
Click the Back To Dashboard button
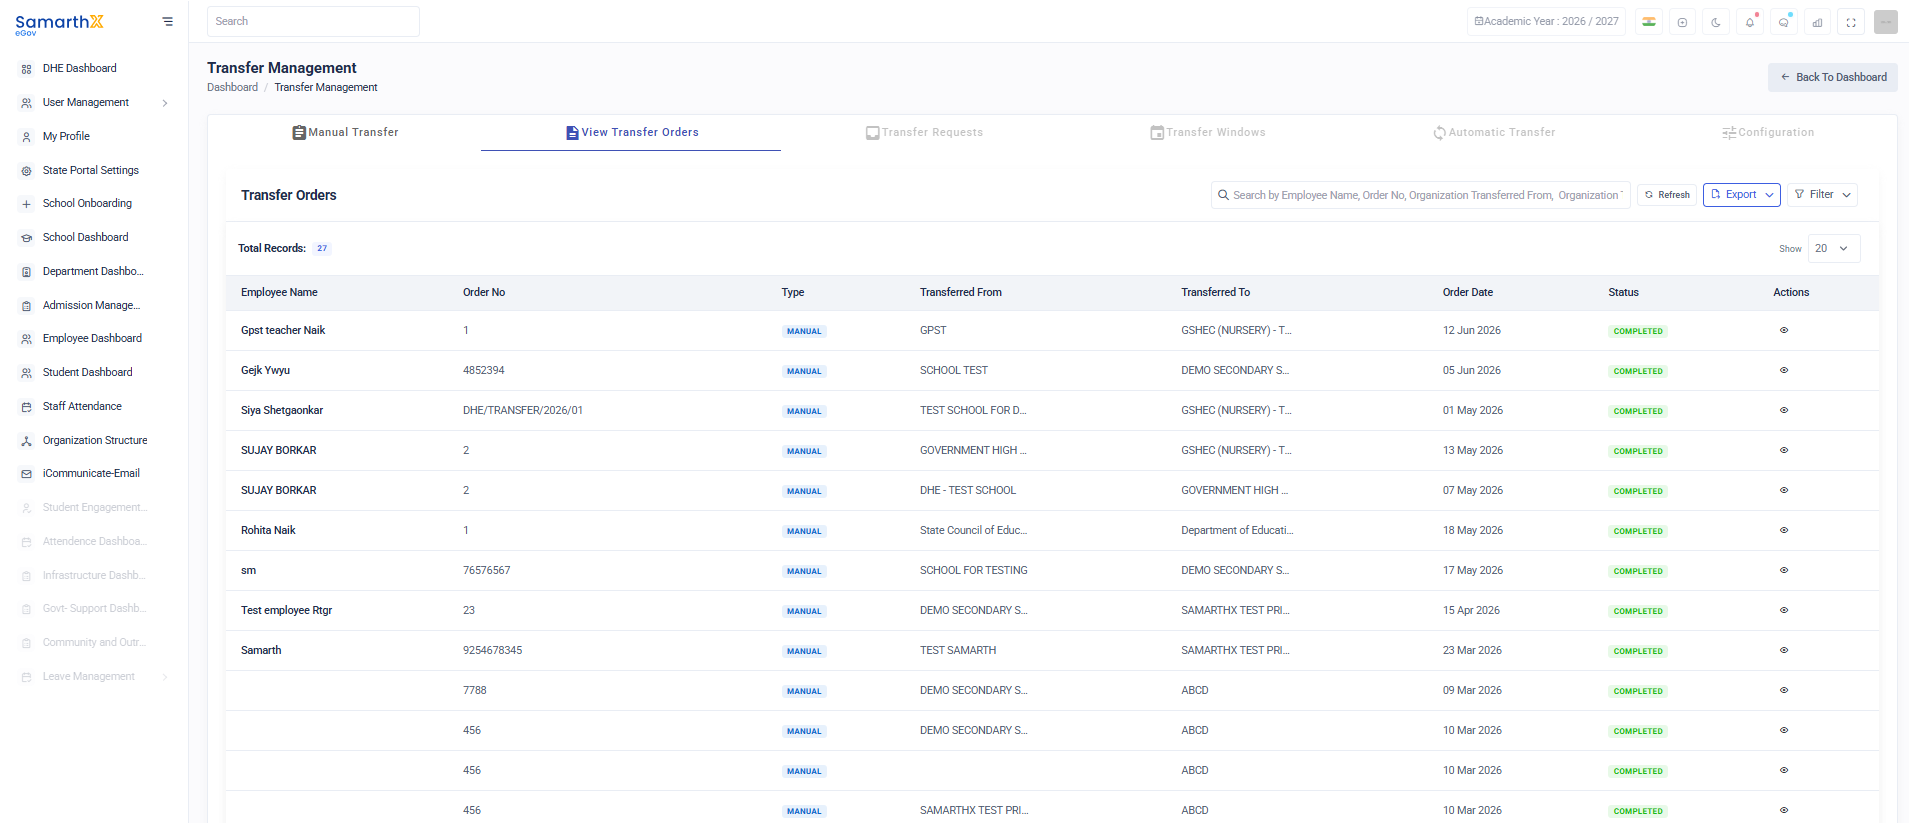tap(1833, 77)
